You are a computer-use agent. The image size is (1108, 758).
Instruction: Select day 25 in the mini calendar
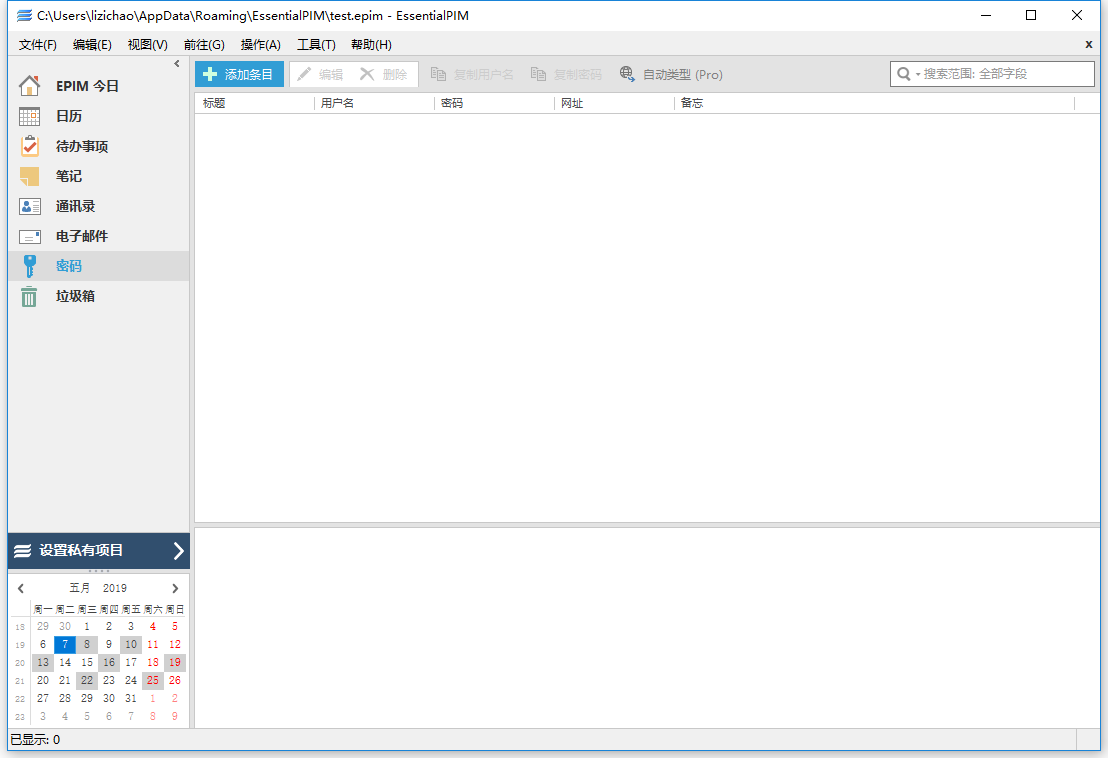pyautogui.click(x=153, y=680)
